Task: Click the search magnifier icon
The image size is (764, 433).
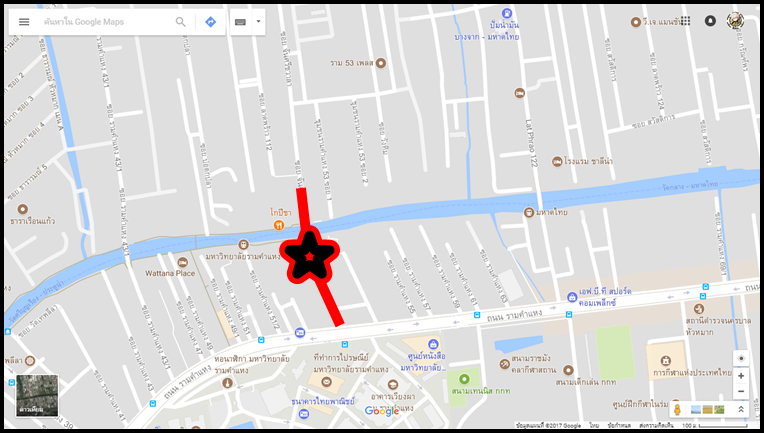Action: click(x=181, y=22)
